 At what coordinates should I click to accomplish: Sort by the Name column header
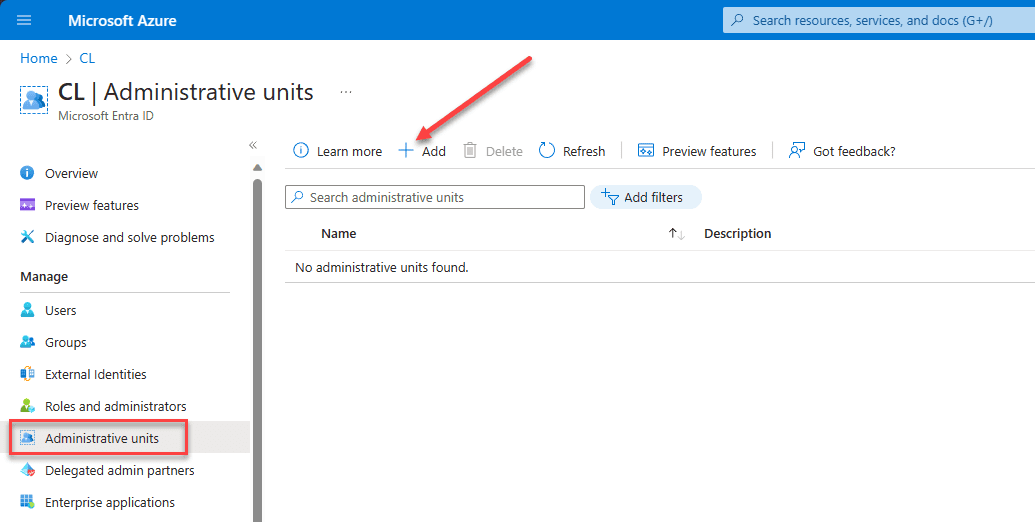(x=339, y=234)
